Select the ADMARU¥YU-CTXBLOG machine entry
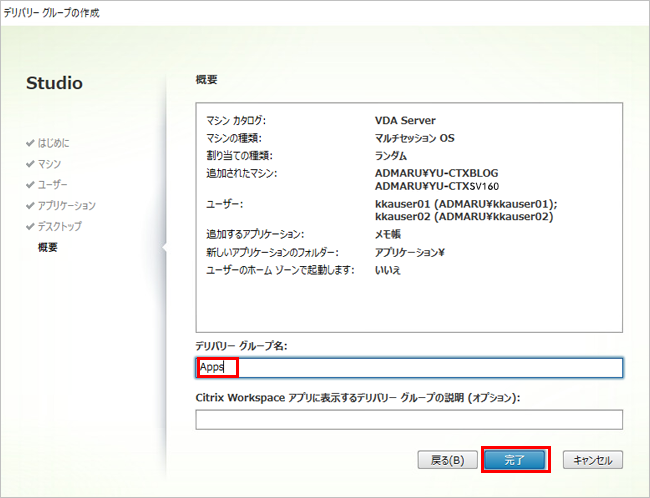 (x=436, y=173)
